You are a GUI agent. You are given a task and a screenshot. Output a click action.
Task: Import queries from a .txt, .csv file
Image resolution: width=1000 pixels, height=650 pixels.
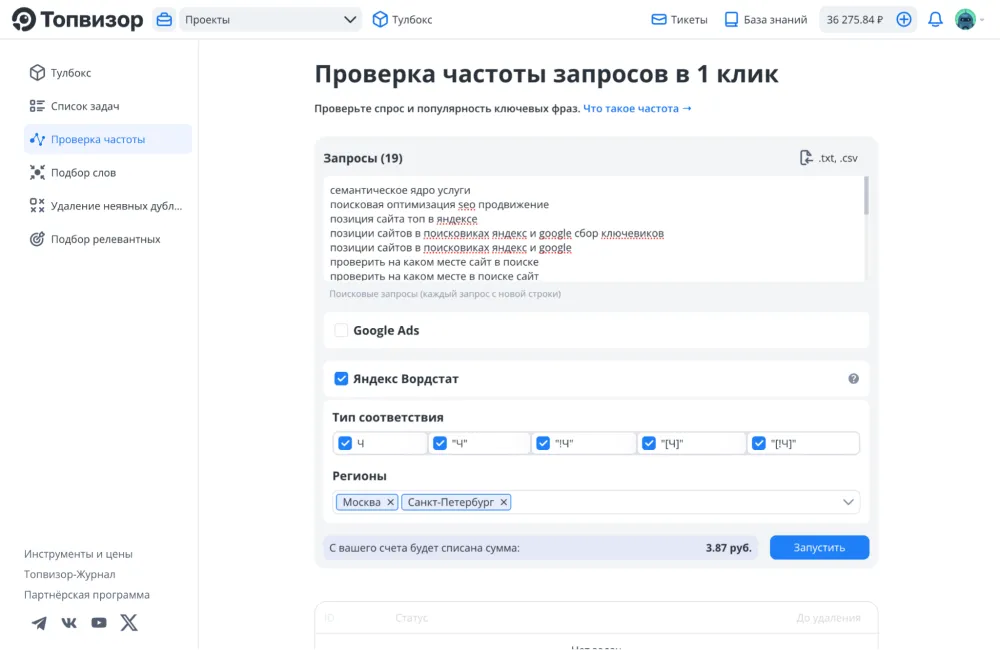pyautogui.click(x=828, y=158)
